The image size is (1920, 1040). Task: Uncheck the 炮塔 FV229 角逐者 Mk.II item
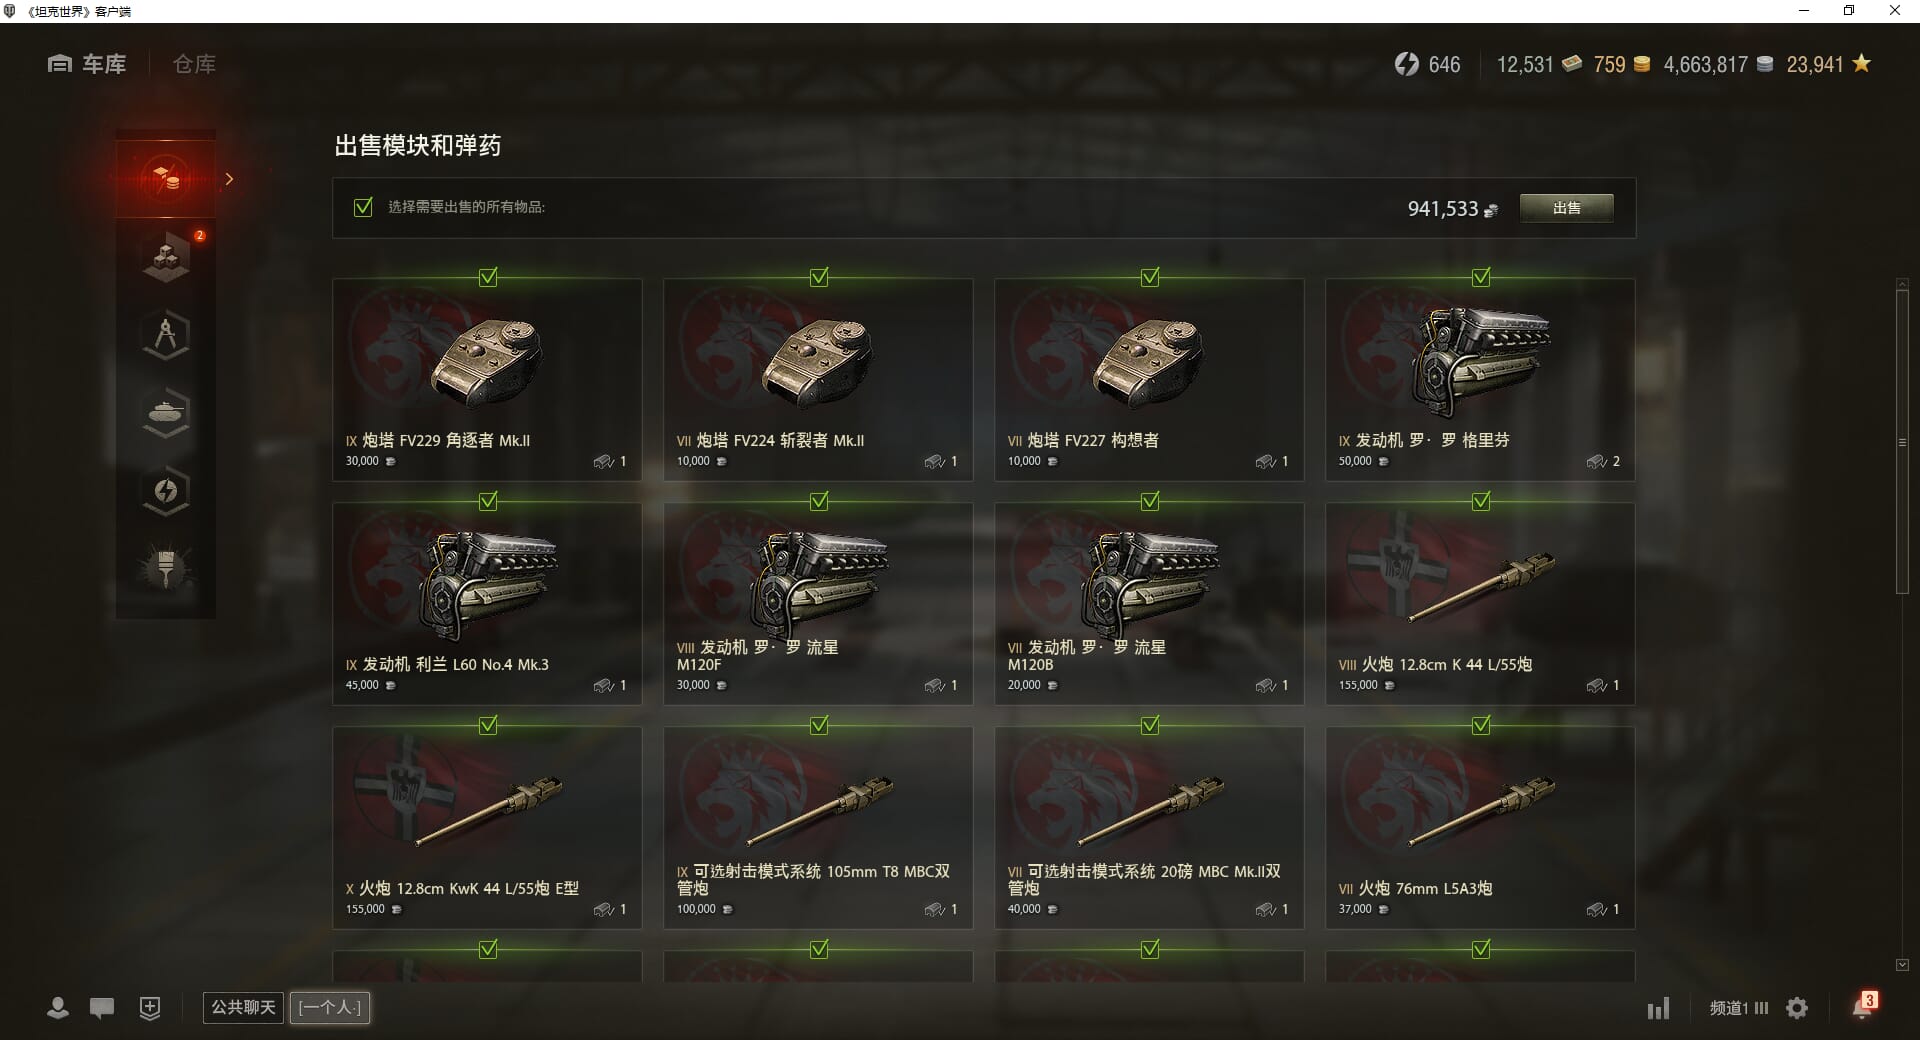tap(488, 277)
